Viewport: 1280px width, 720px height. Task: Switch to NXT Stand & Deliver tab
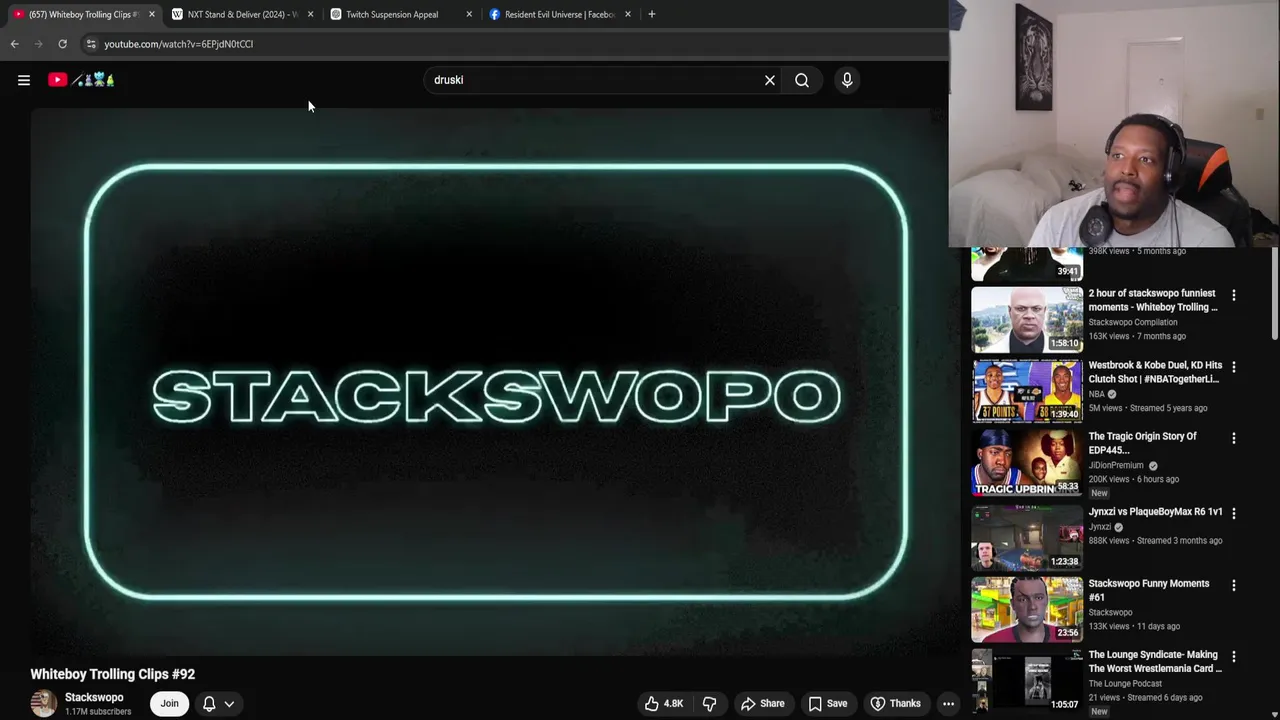coord(240,14)
